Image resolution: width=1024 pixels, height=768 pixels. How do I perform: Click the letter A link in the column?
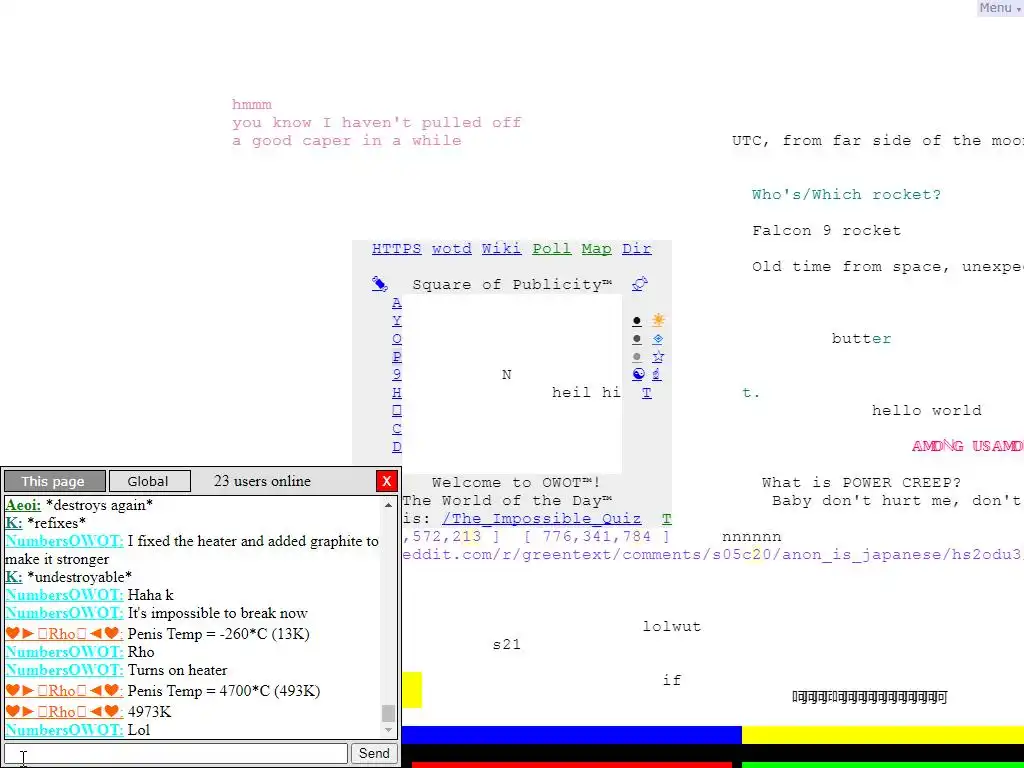click(x=396, y=303)
